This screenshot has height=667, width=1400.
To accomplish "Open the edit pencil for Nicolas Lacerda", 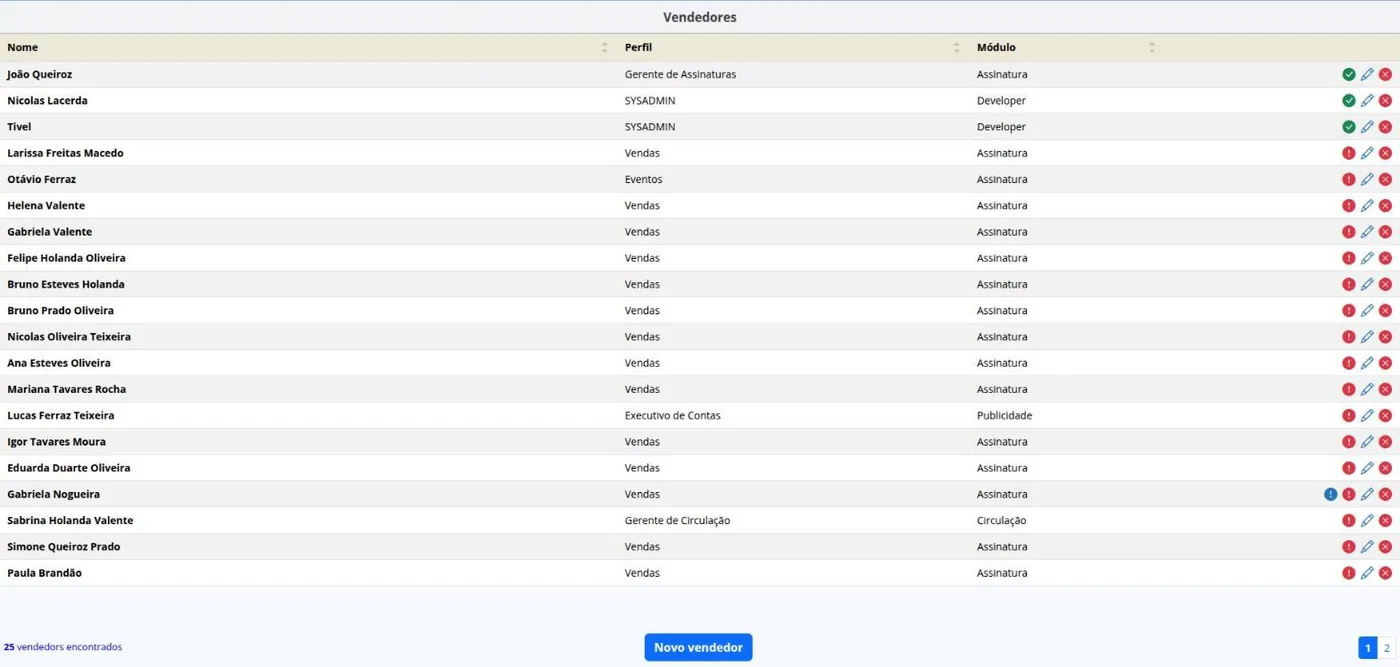I will (1367, 100).
